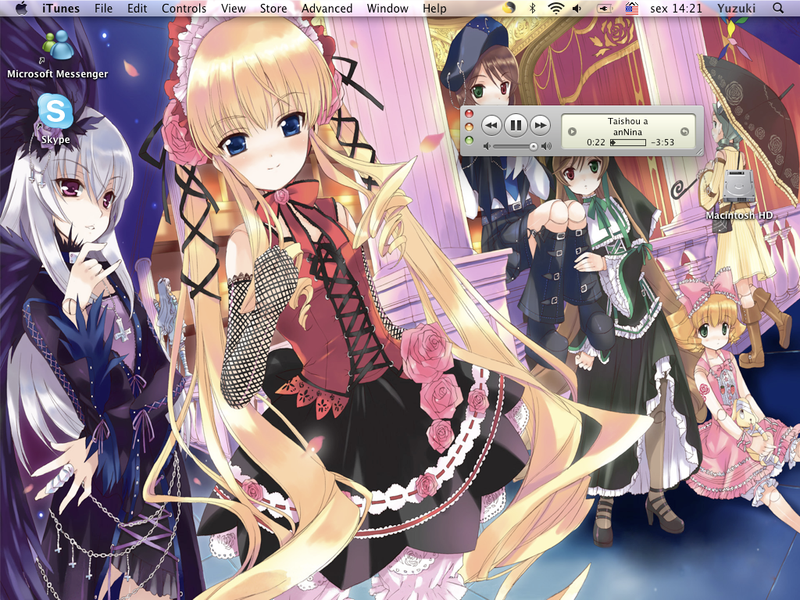The height and width of the screenshot is (600, 800).
Task: Click the clock showing sex 14:21
Action: pyautogui.click(x=676, y=8)
